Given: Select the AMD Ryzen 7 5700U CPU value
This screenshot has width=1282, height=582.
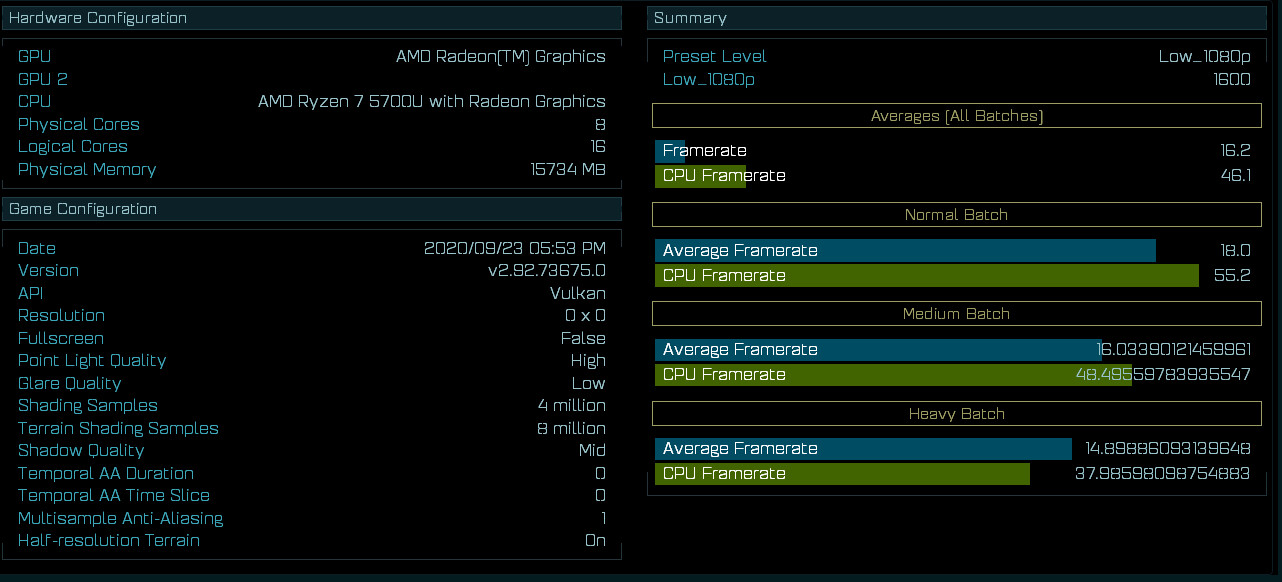Looking at the screenshot, I should click(x=432, y=101).
